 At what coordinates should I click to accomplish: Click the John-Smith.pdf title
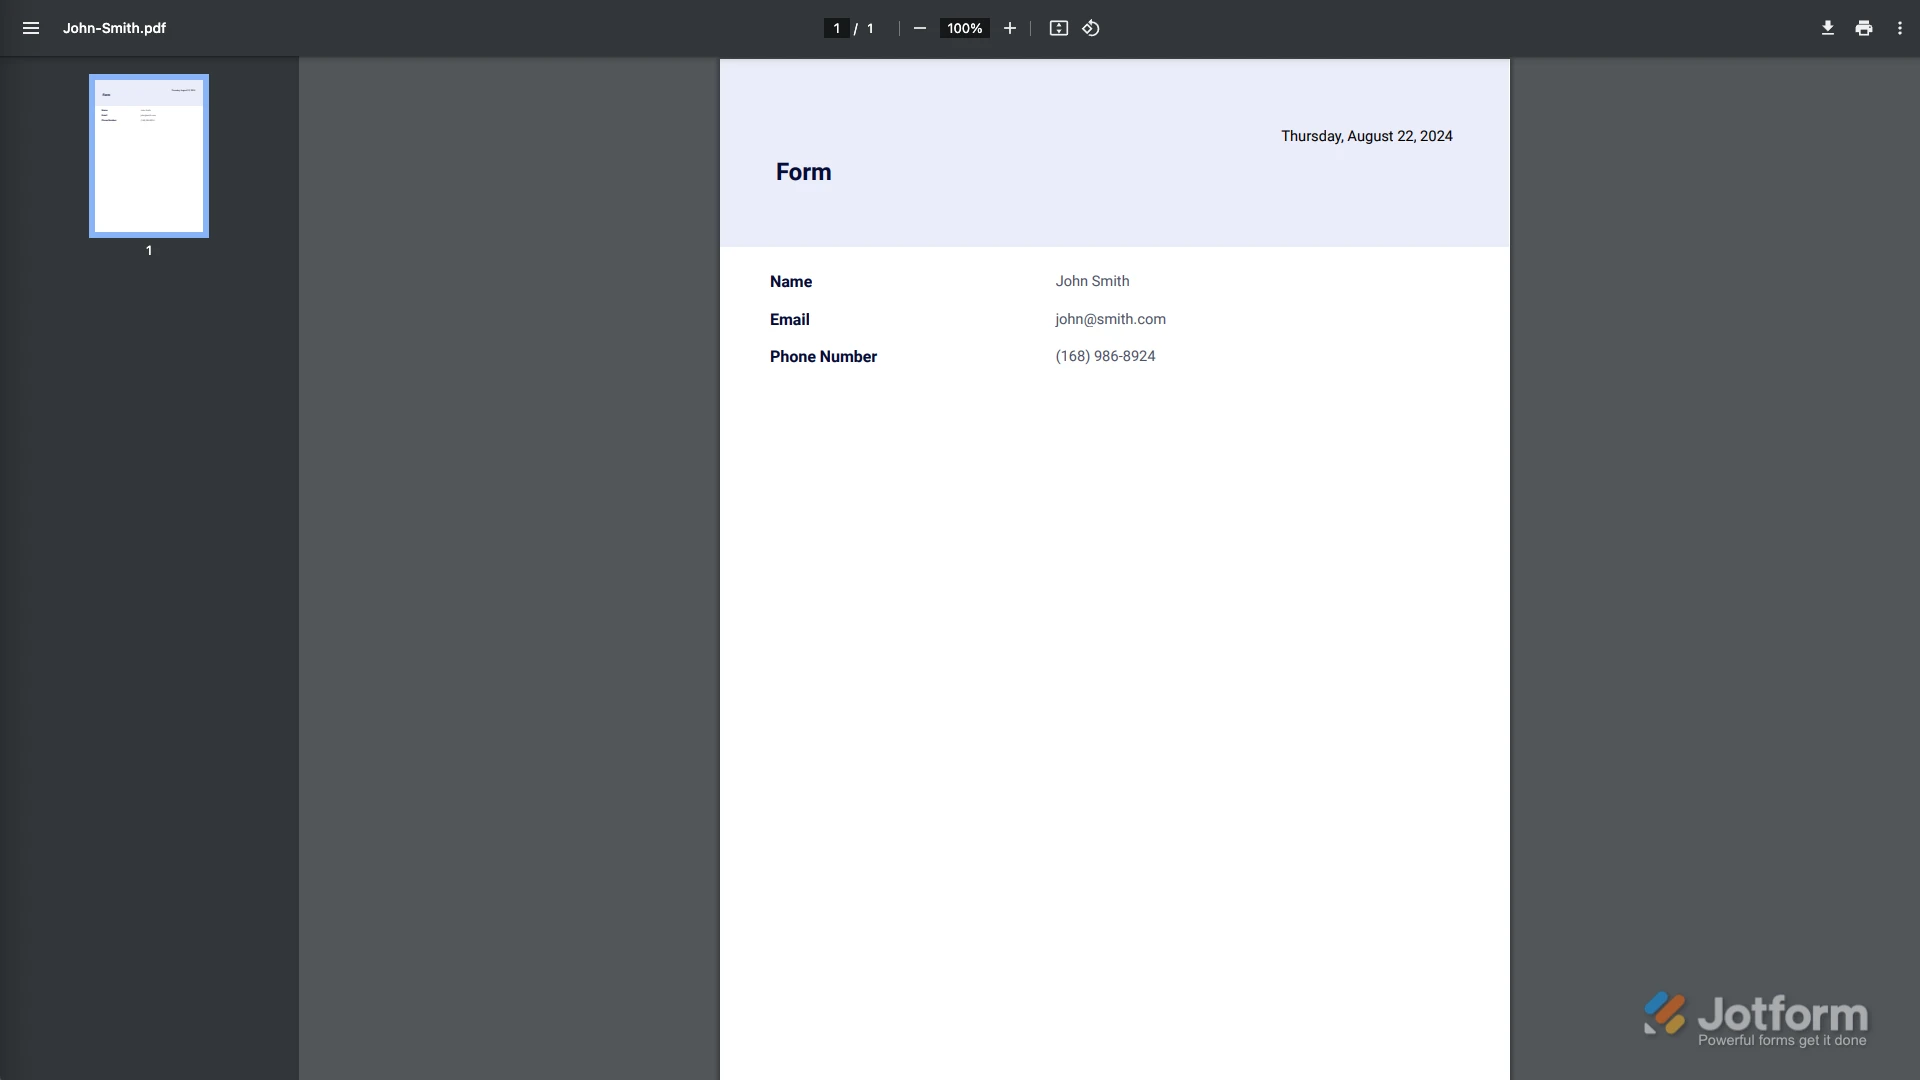114,28
